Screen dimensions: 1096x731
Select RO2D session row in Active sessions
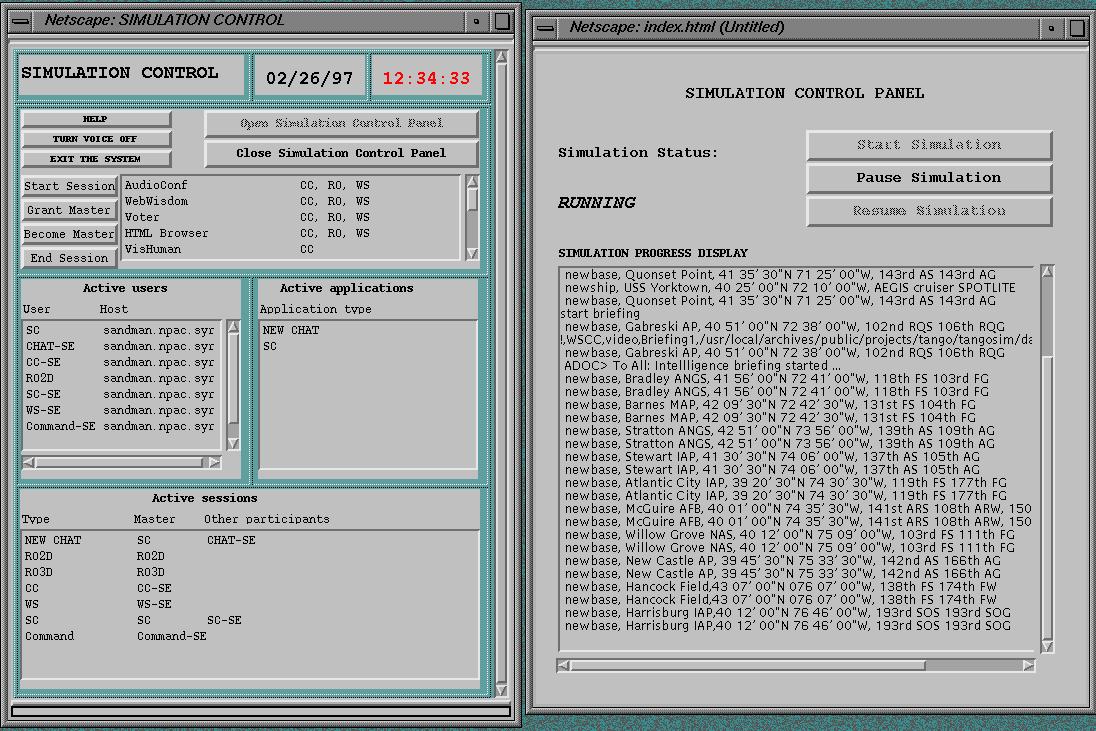(250, 556)
